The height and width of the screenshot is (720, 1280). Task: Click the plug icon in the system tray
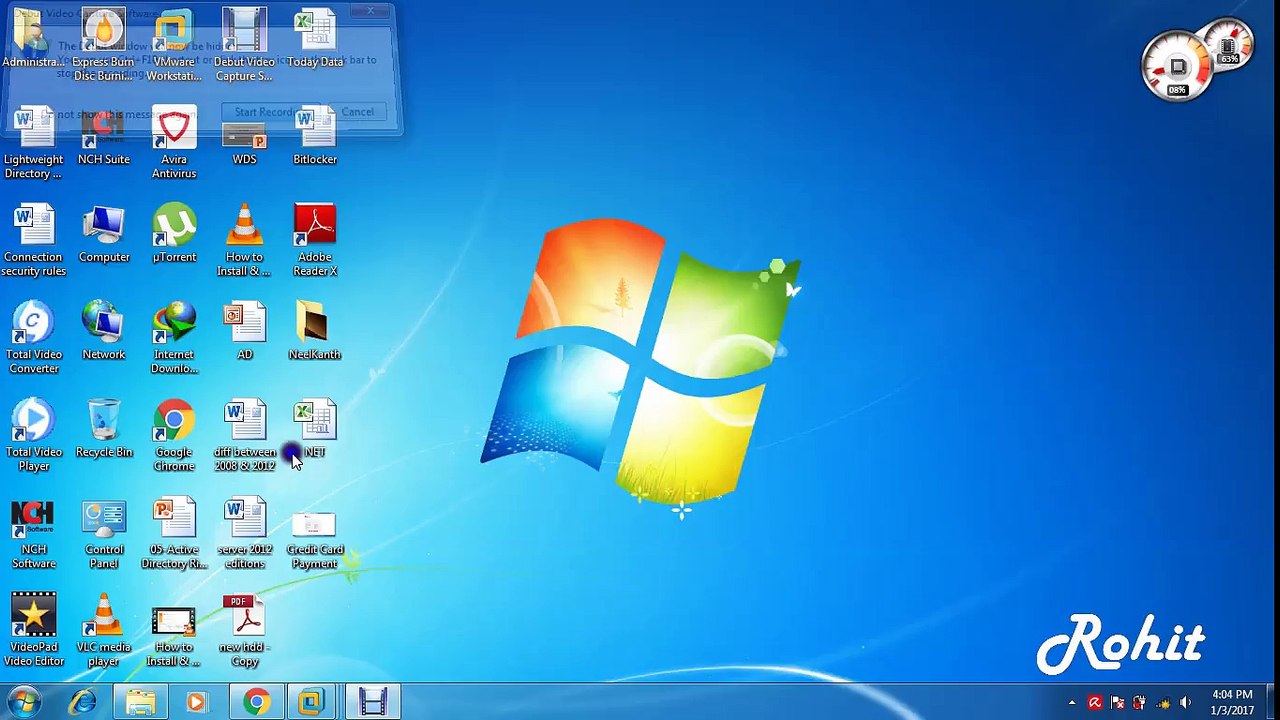1140,703
